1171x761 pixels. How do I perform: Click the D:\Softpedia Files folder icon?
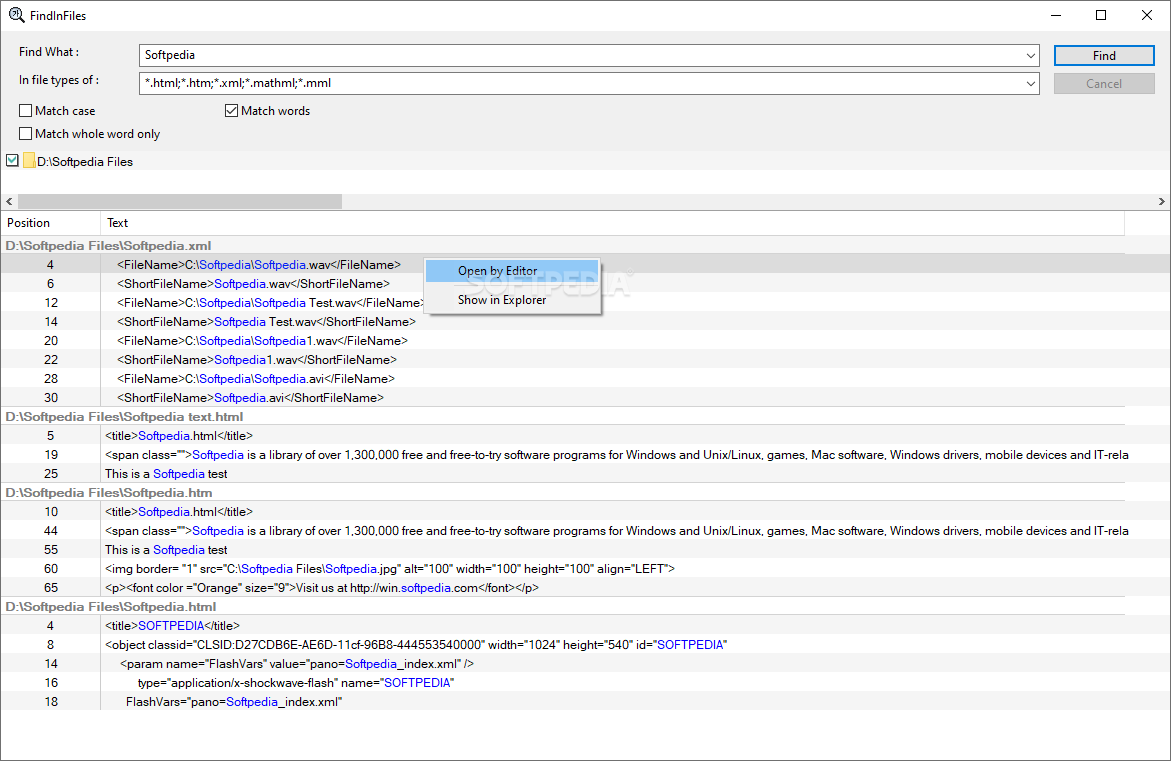29,161
